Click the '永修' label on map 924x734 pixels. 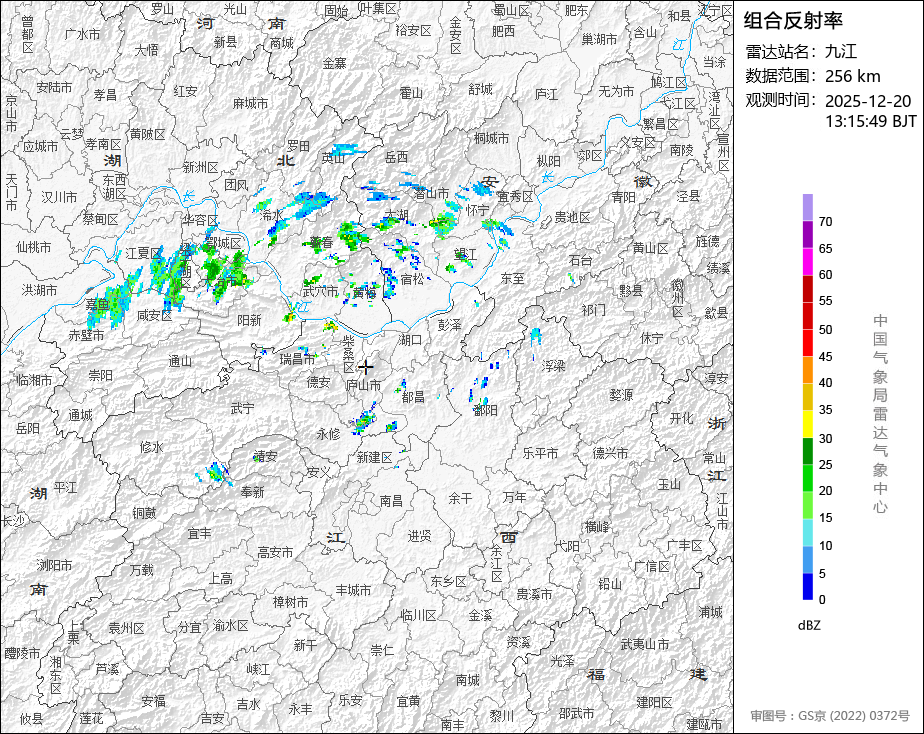point(328,434)
